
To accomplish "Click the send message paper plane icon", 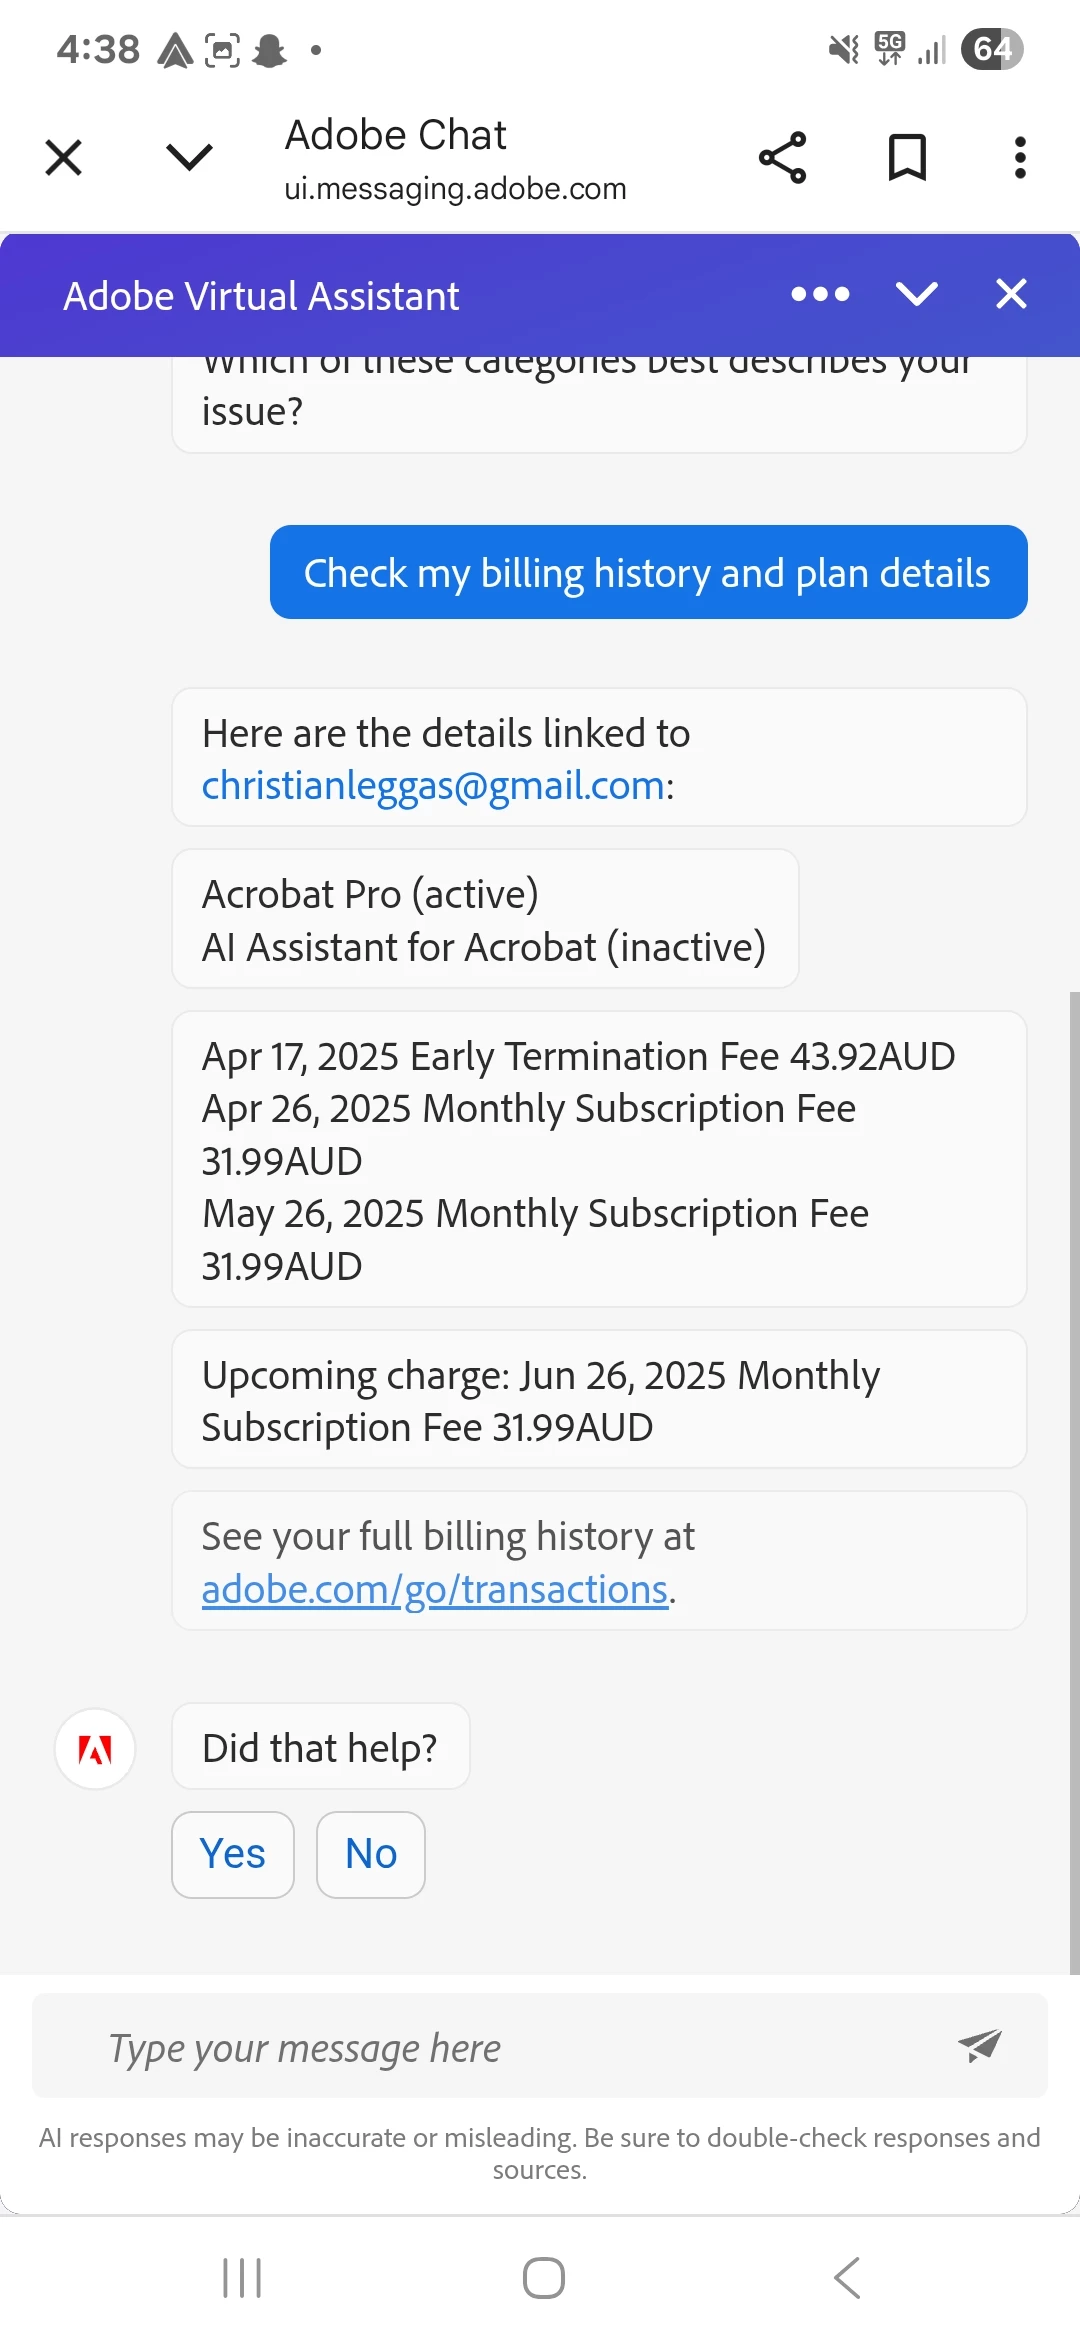I will pos(980,2045).
